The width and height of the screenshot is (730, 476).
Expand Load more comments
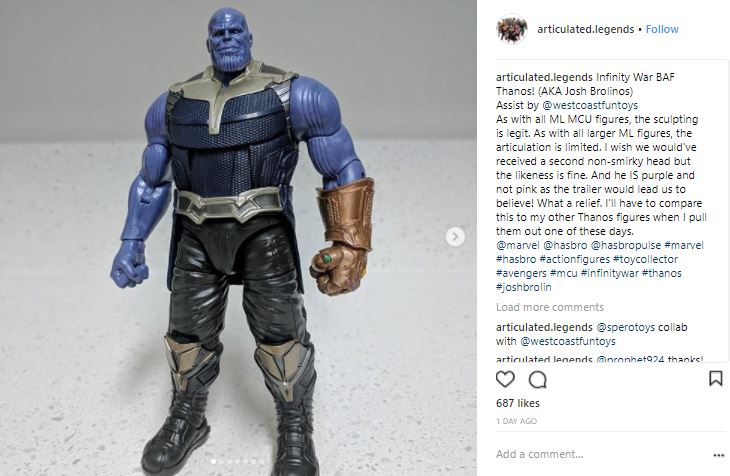pyautogui.click(x=550, y=307)
